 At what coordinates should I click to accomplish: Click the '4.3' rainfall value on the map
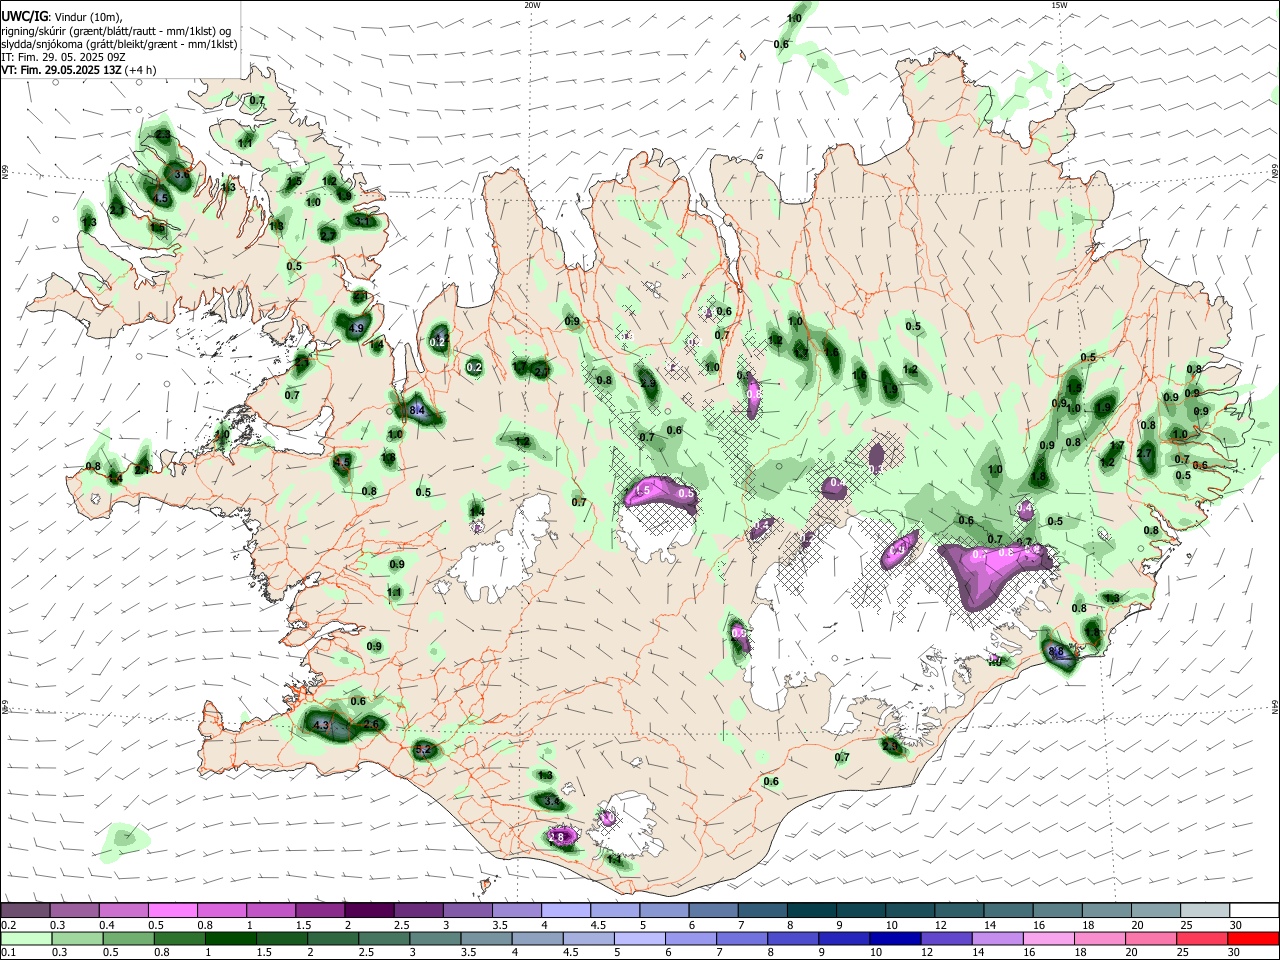point(322,725)
